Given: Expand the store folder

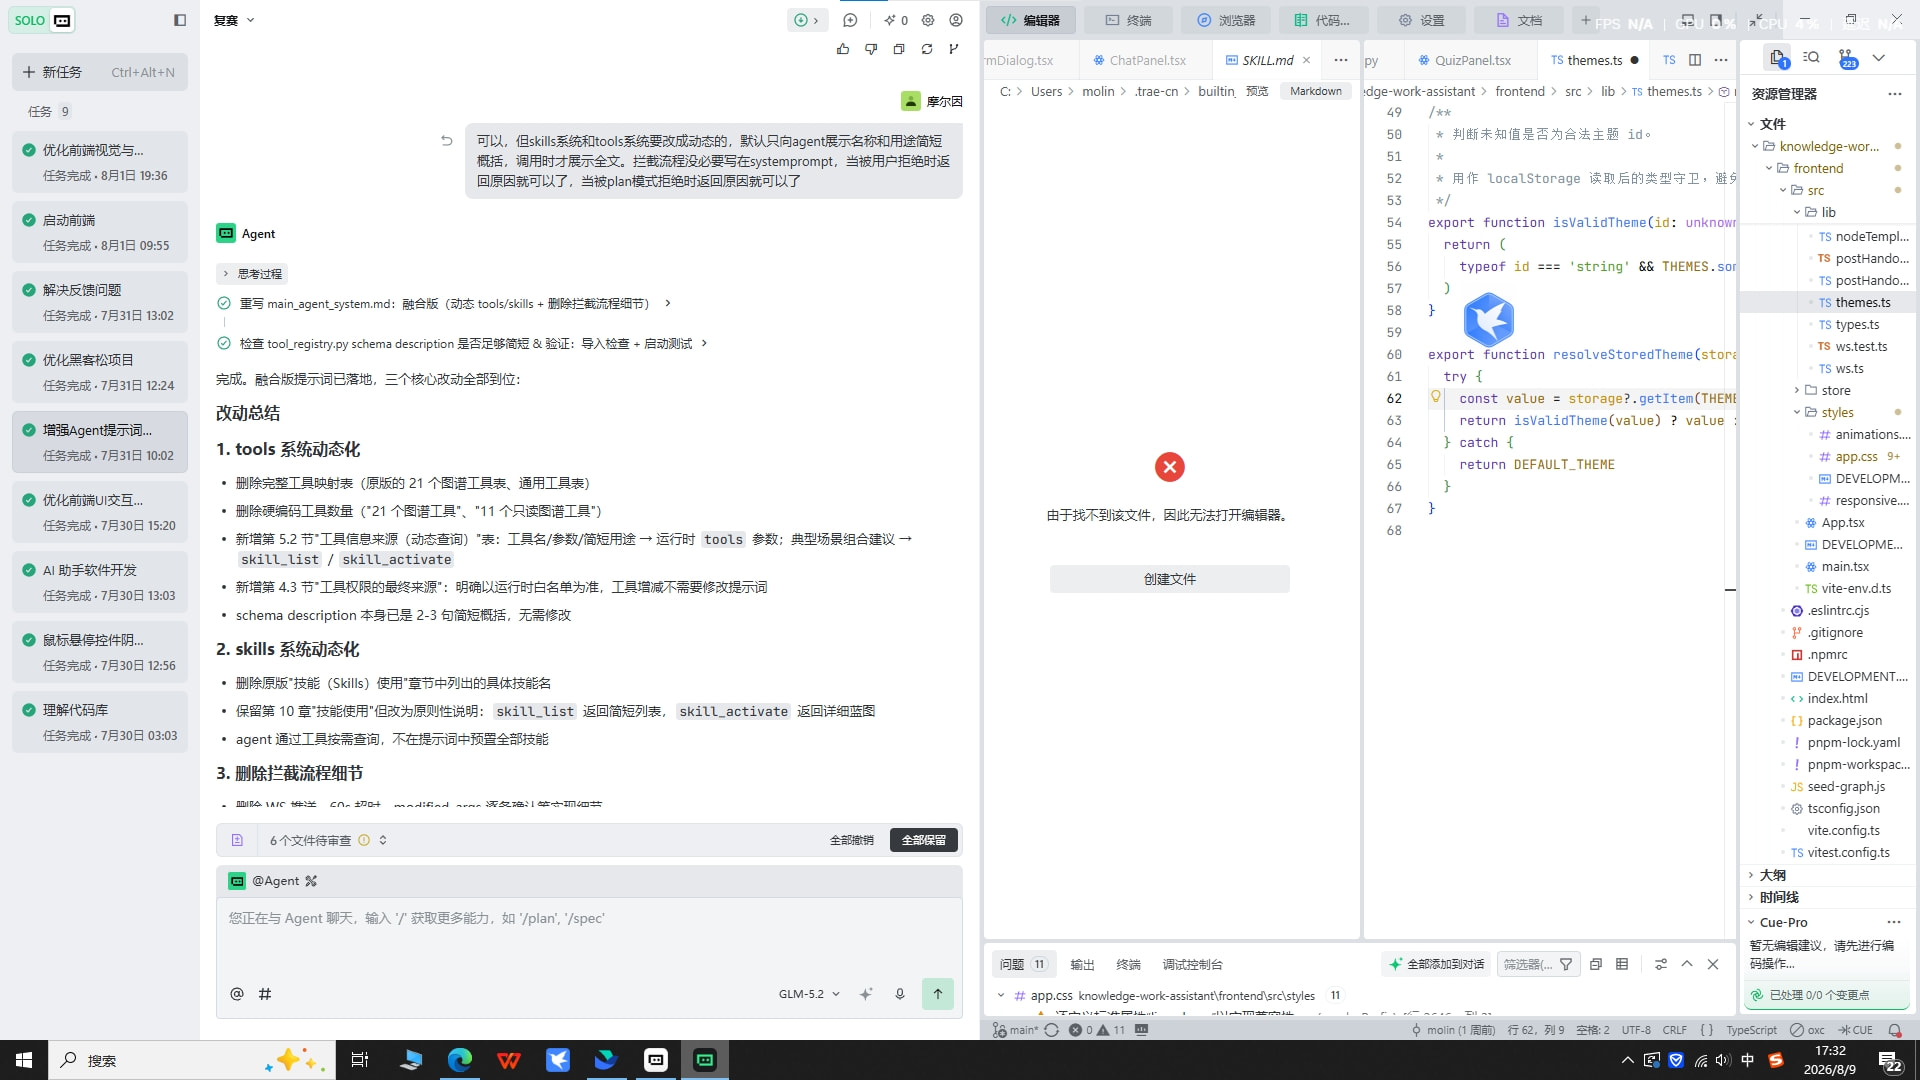Looking at the screenshot, I should coord(1797,390).
